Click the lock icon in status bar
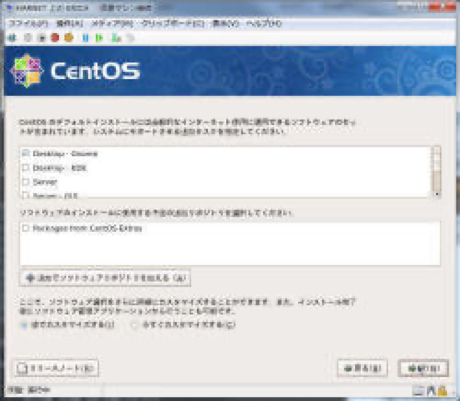Screen dimensions: 460x401 [442, 390]
